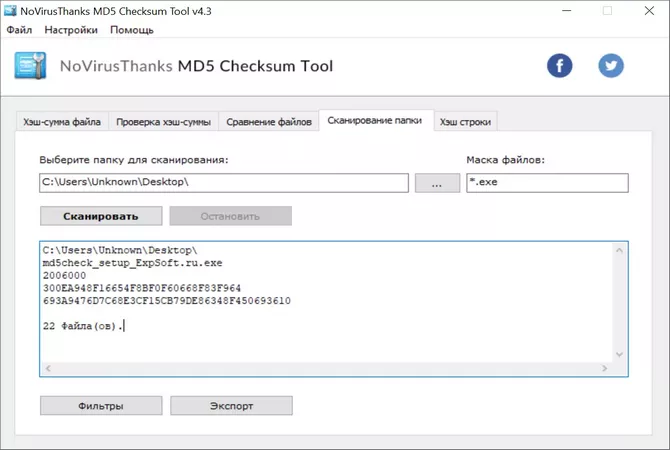The height and width of the screenshot is (450, 670).
Task: Click the results scroll down arrow
Action: (x=619, y=354)
